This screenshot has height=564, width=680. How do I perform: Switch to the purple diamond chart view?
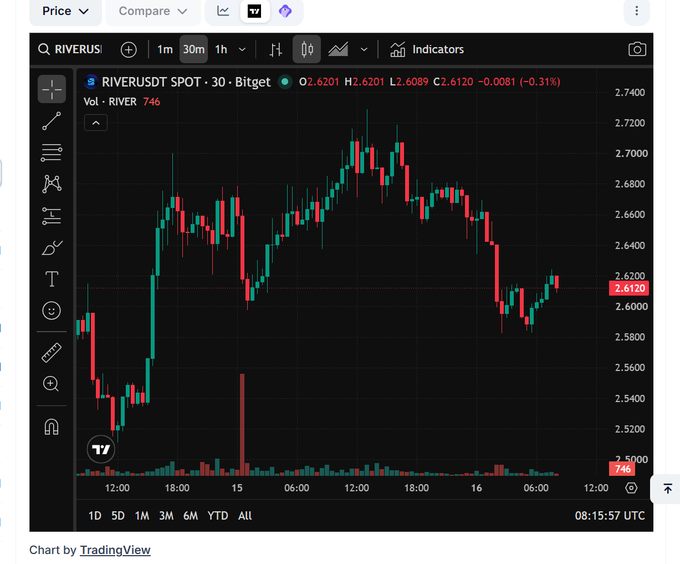(285, 11)
